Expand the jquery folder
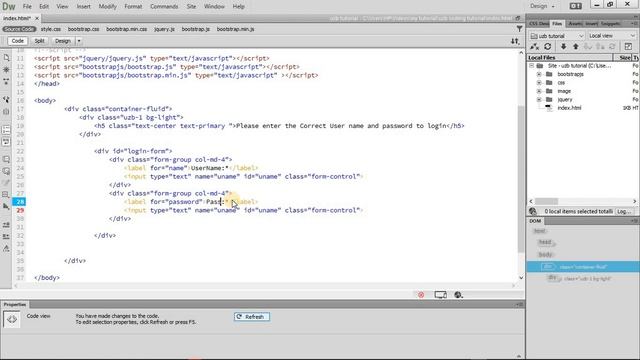This screenshot has height=360, width=640. pyautogui.click(x=539, y=100)
